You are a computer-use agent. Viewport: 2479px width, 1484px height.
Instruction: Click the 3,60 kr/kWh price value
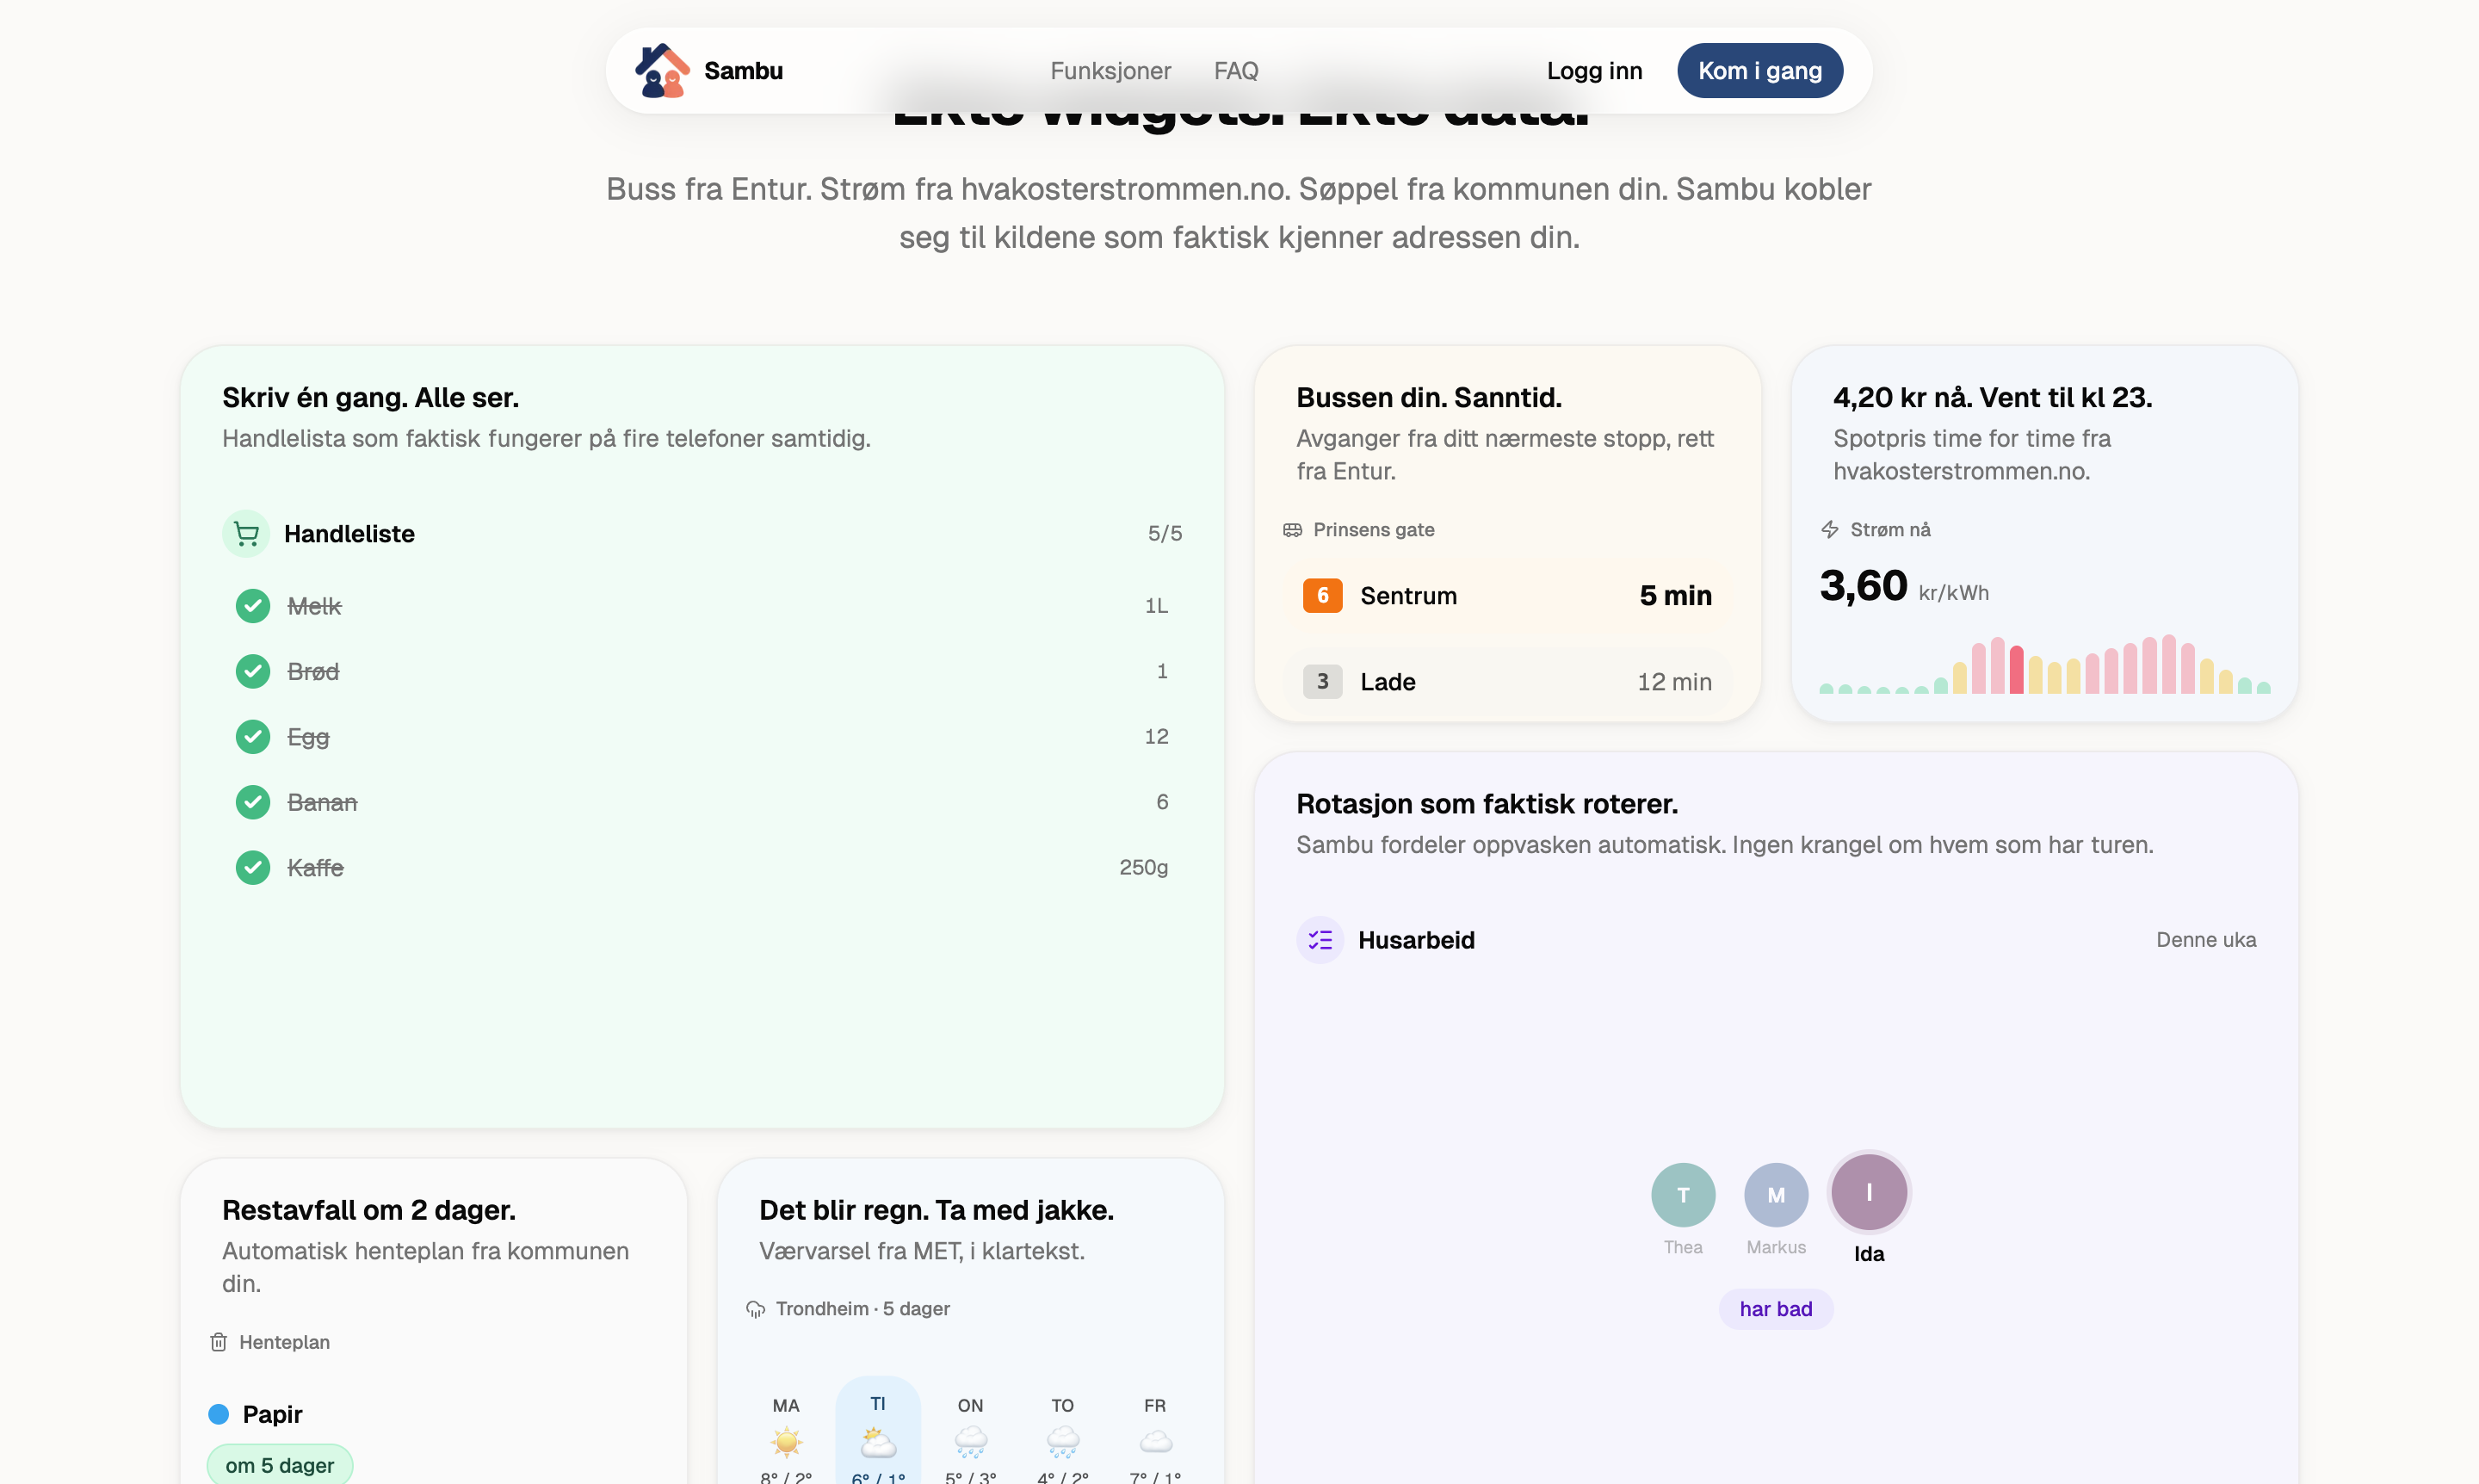click(x=1904, y=586)
